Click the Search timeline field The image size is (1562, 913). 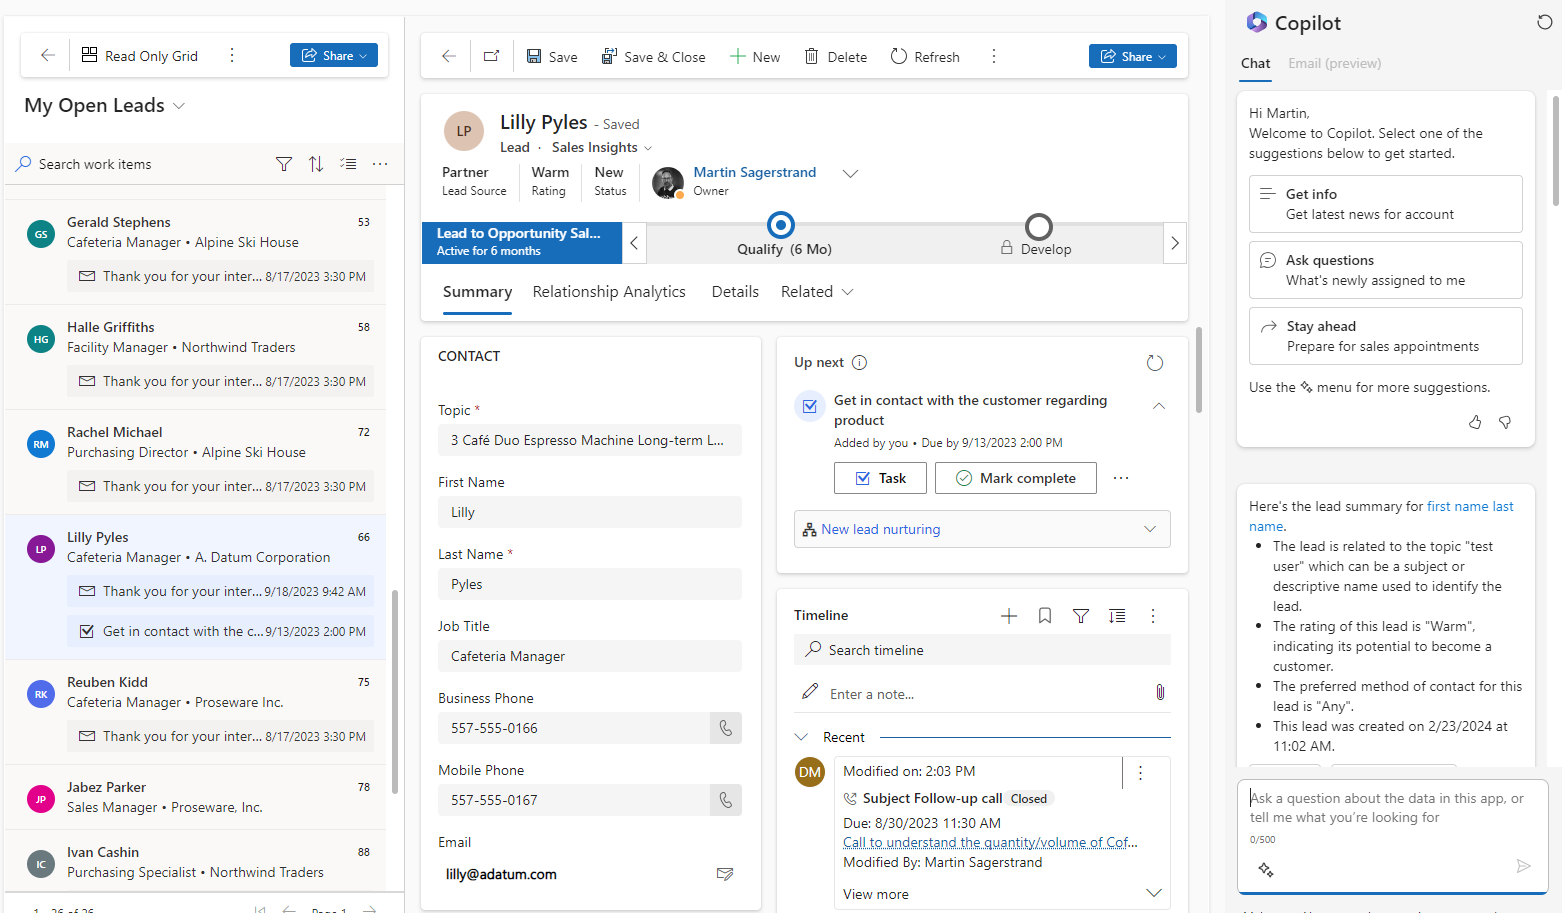pos(982,650)
